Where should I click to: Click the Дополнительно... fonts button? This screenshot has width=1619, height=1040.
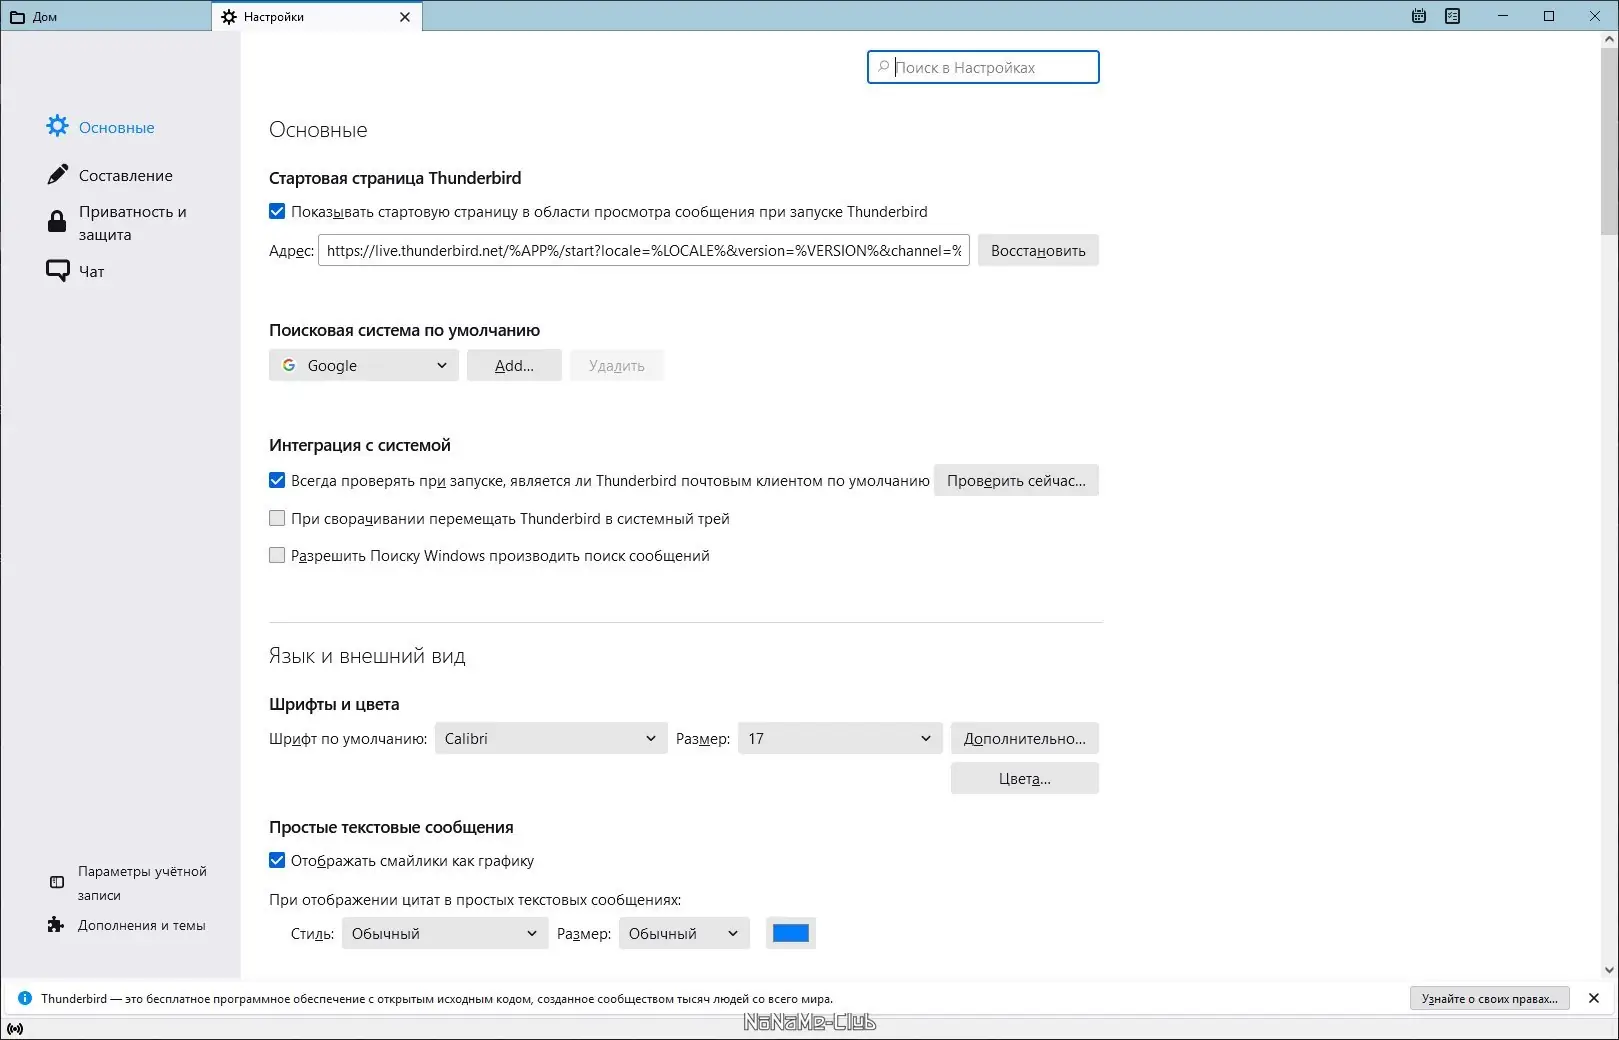click(1025, 738)
